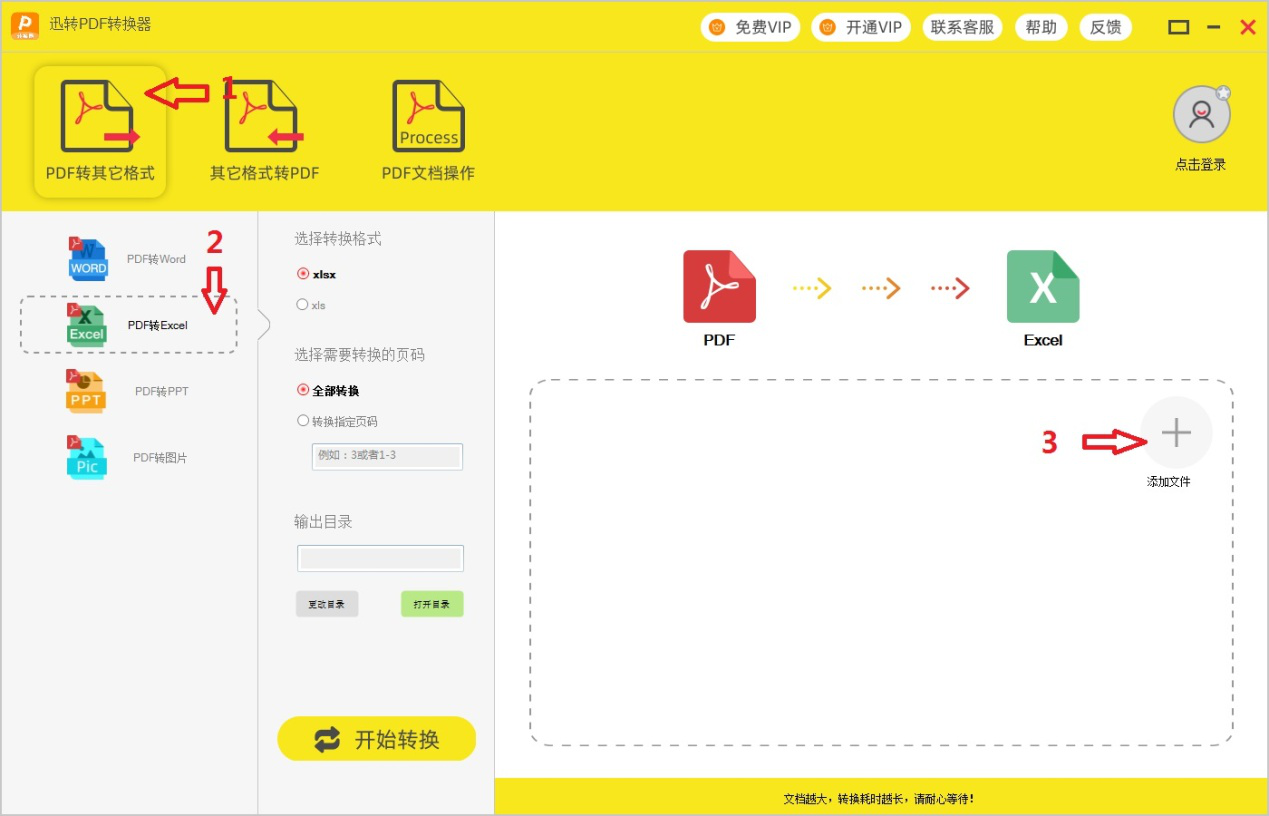The height and width of the screenshot is (816, 1269).
Task: Focus the page range input field
Action: (387, 456)
